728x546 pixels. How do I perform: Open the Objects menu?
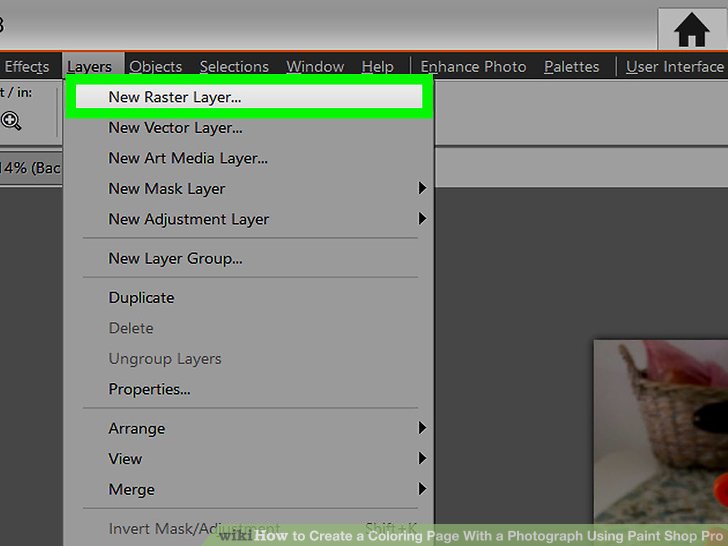[x=155, y=67]
